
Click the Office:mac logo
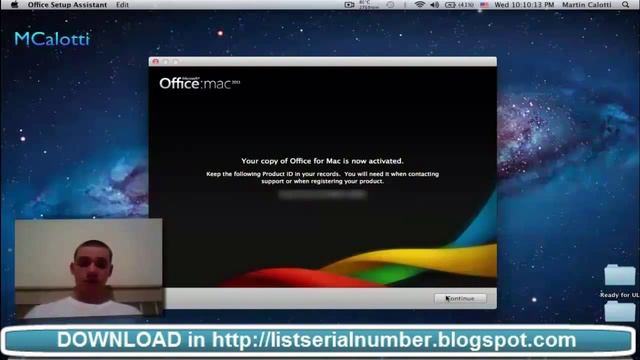pyautogui.click(x=200, y=83)
